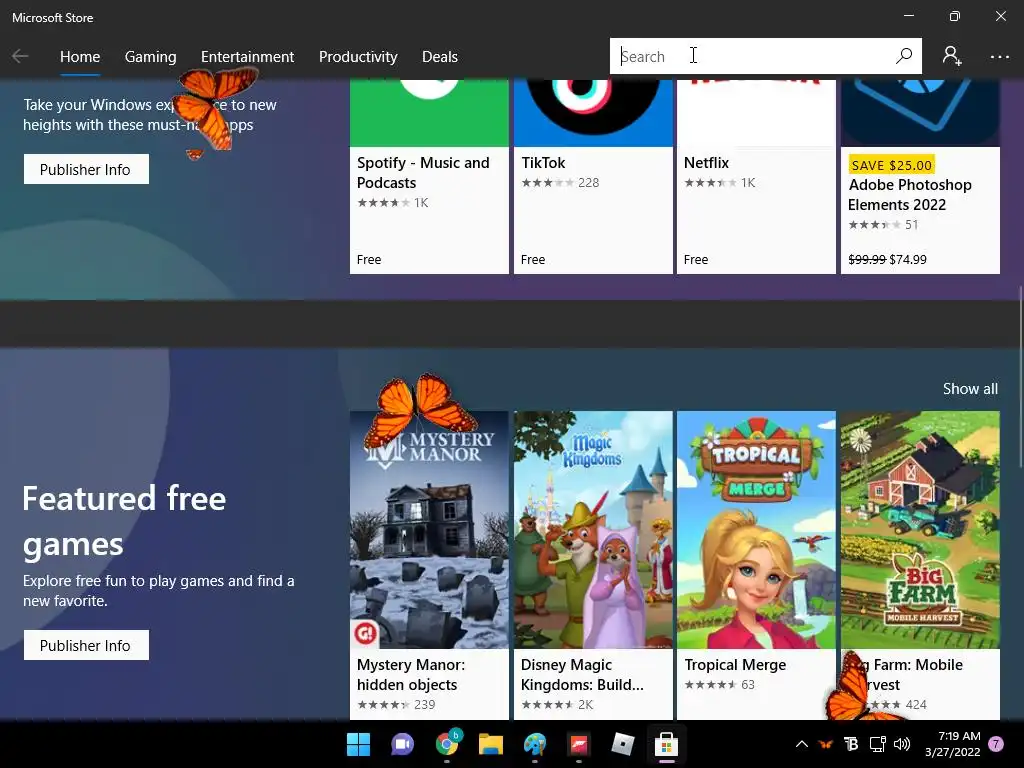Open the Entertainment tab
The height and width of the screenshot is (768, 1024).
(248, 57)
